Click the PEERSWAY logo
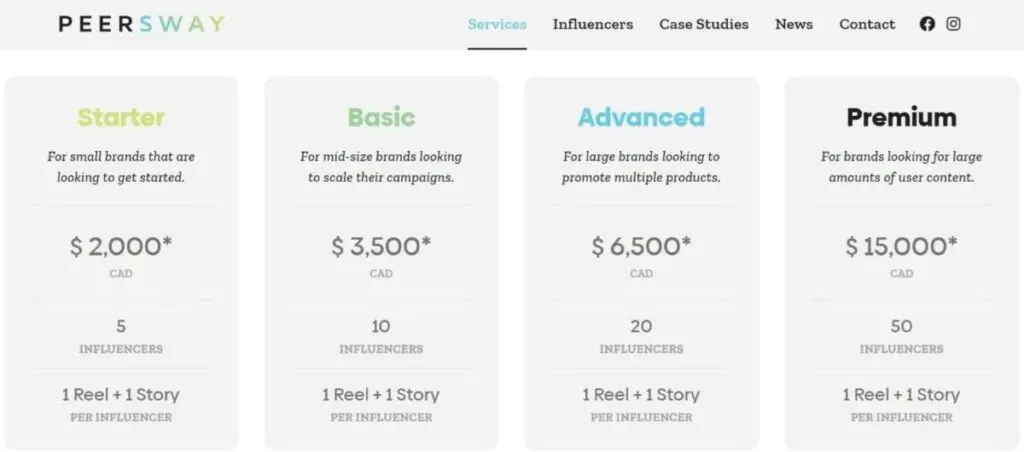 point(141,24)
